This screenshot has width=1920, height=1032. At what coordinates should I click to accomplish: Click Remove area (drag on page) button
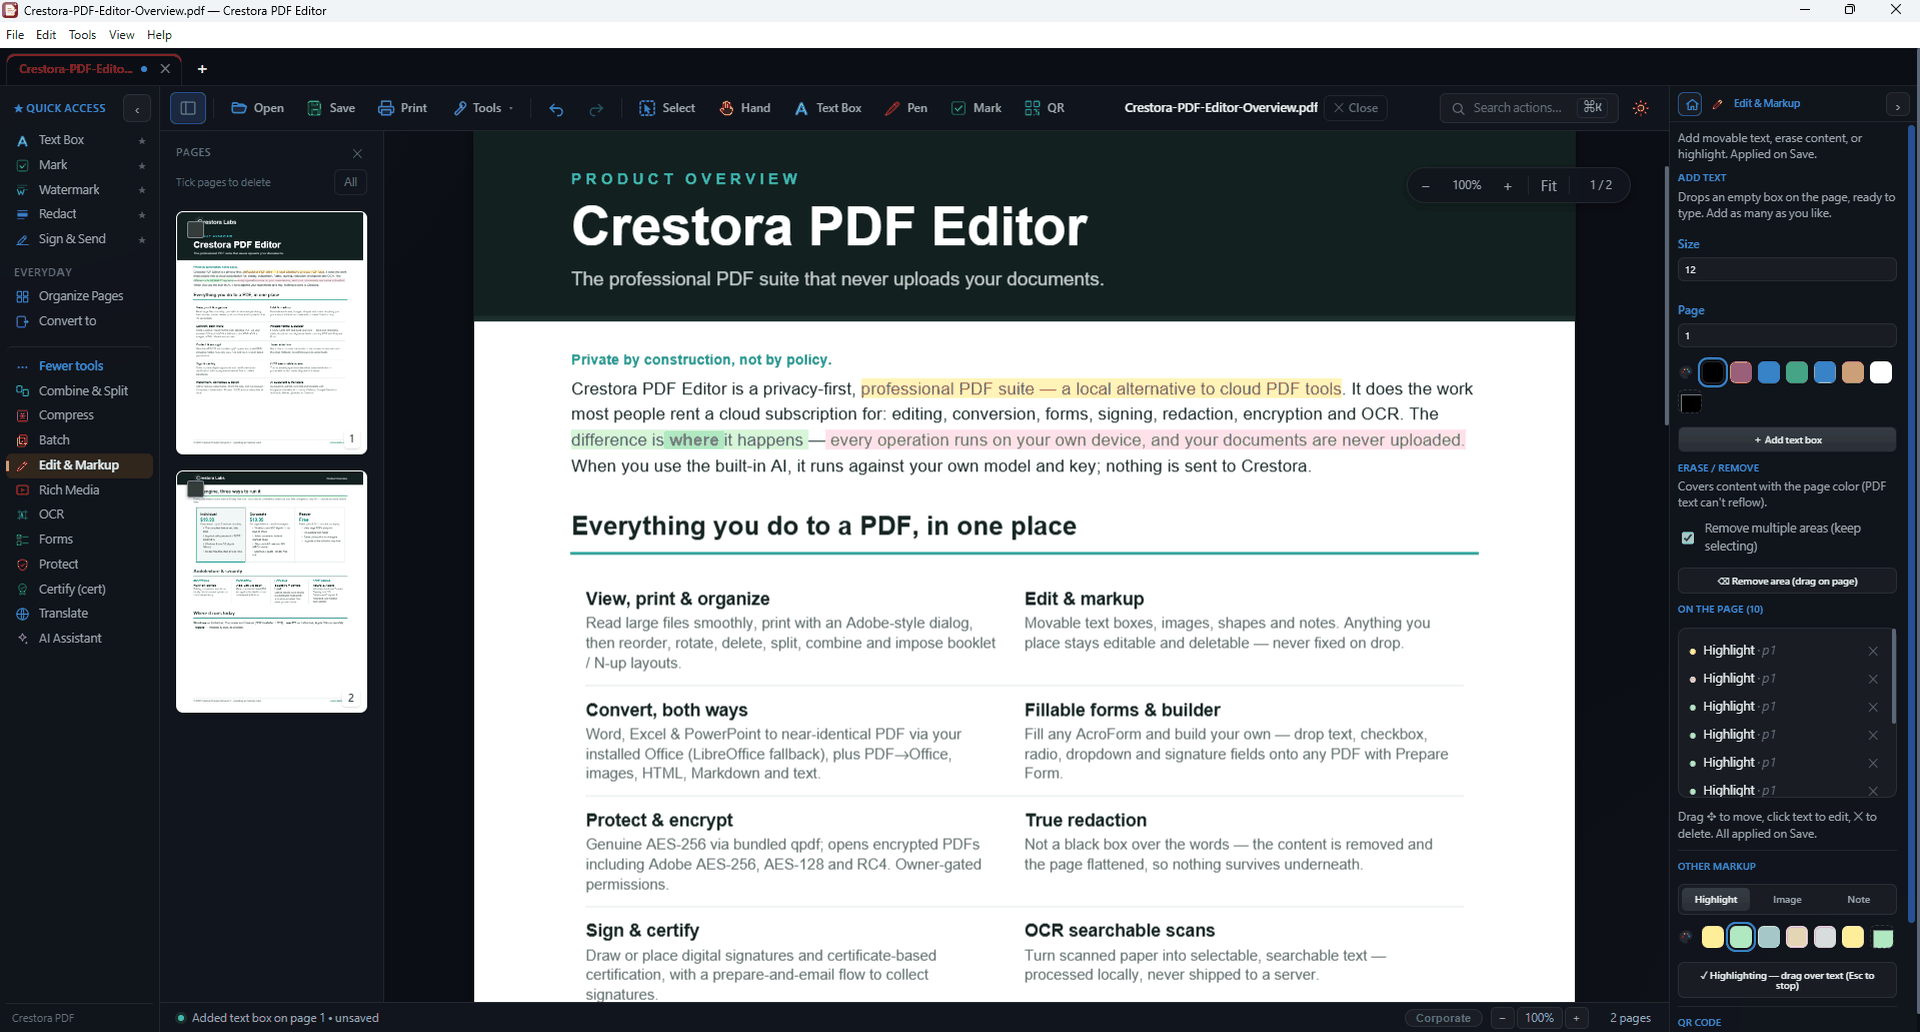pyautogui.click(x=1787, y=581)
